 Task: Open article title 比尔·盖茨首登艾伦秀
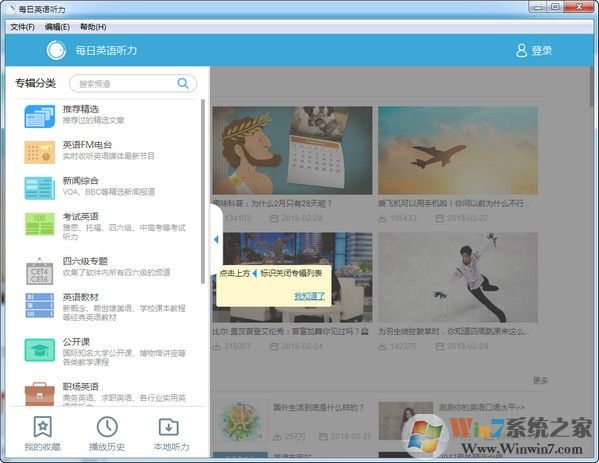click(290, 332)
